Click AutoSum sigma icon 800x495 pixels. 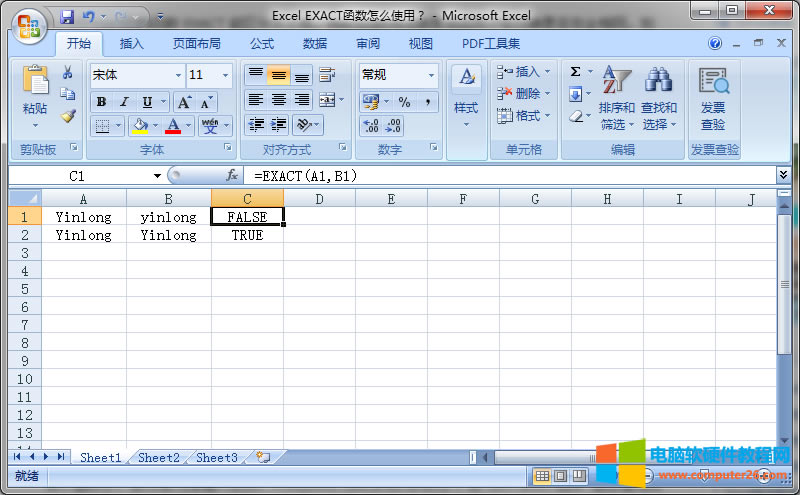coord(576,71)
